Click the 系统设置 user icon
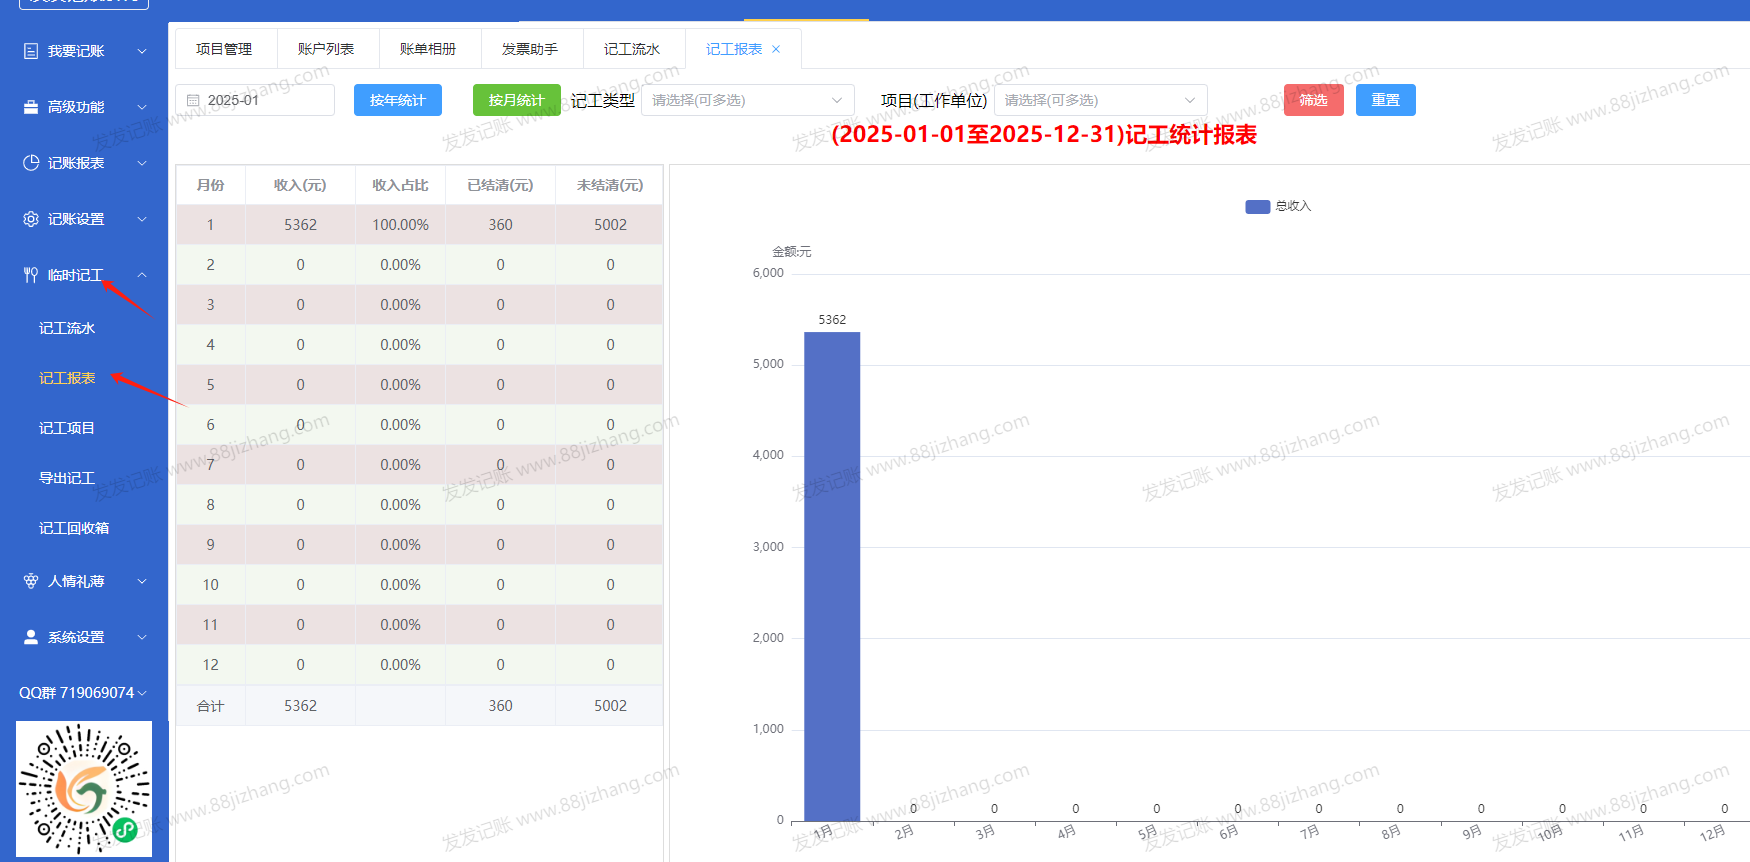The height and width of the screenshot is (862, 1750). (31, 637)
